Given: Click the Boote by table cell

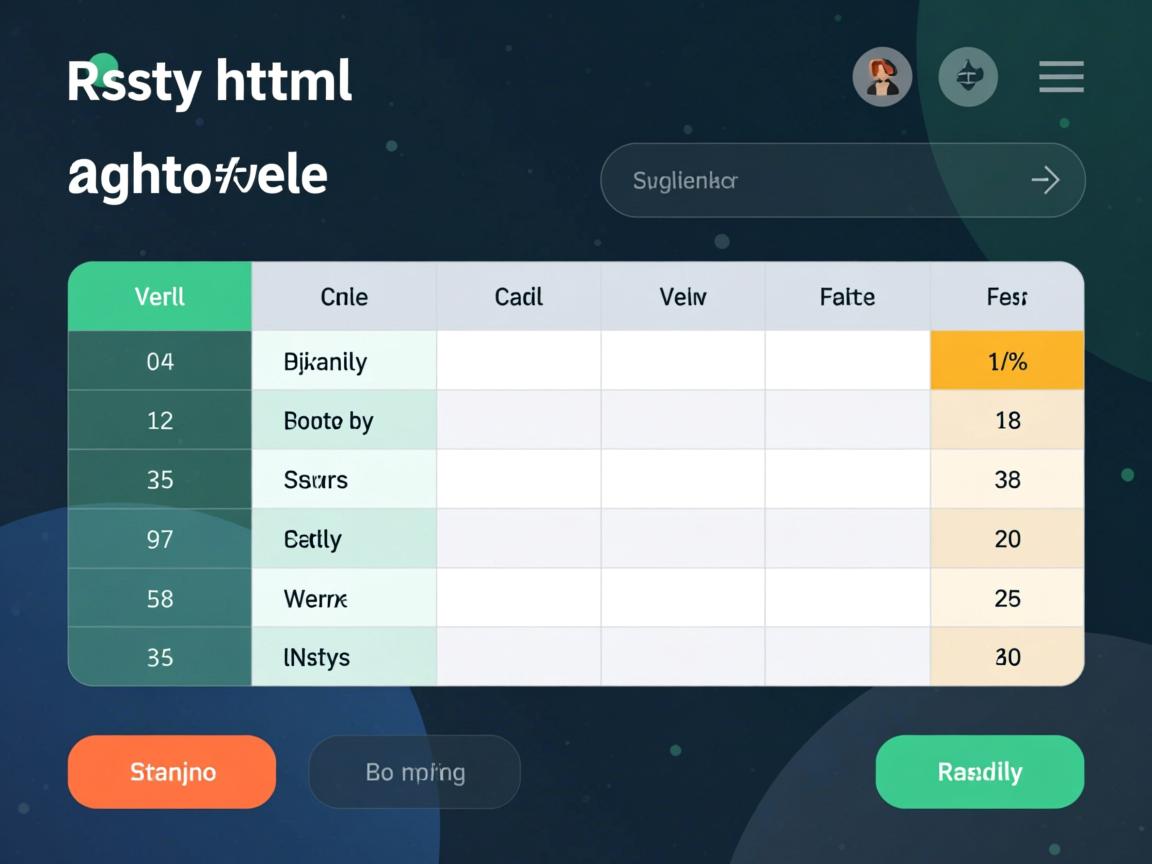Looking at the screenshot, I should click(344, 420).
